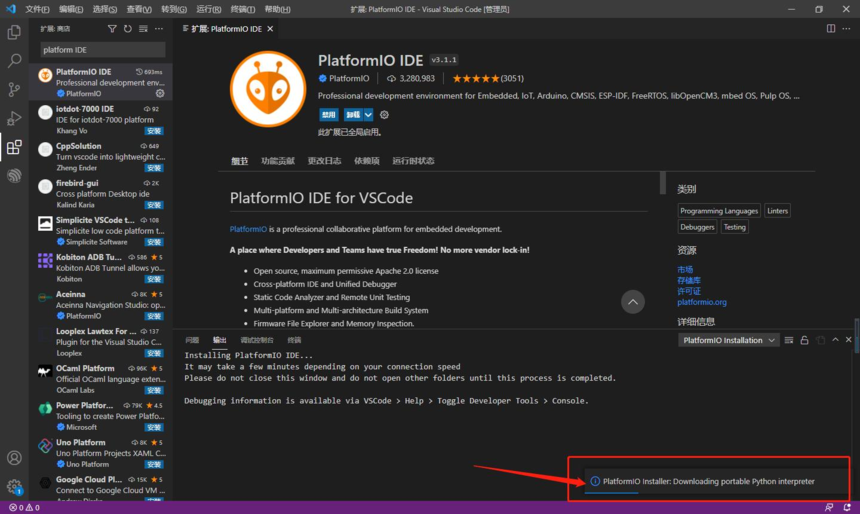
Task: Open the Search view in activity bar
Action: [x=14, y=60]
